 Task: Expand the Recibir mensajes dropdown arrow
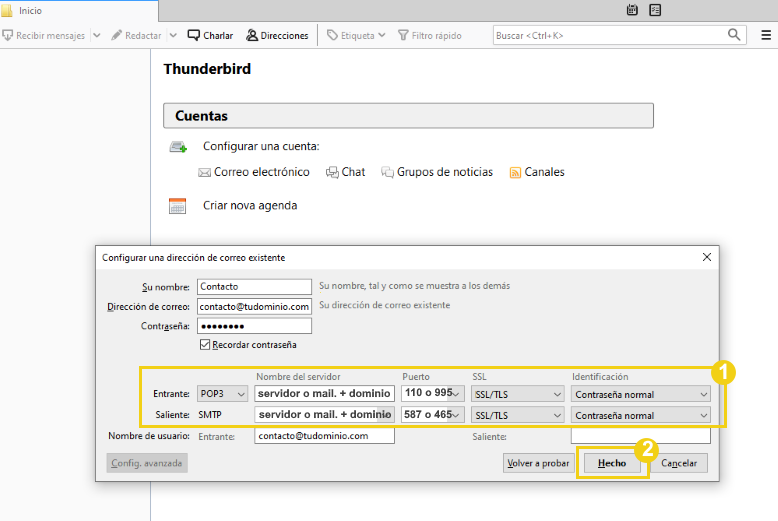pos(97,36)
